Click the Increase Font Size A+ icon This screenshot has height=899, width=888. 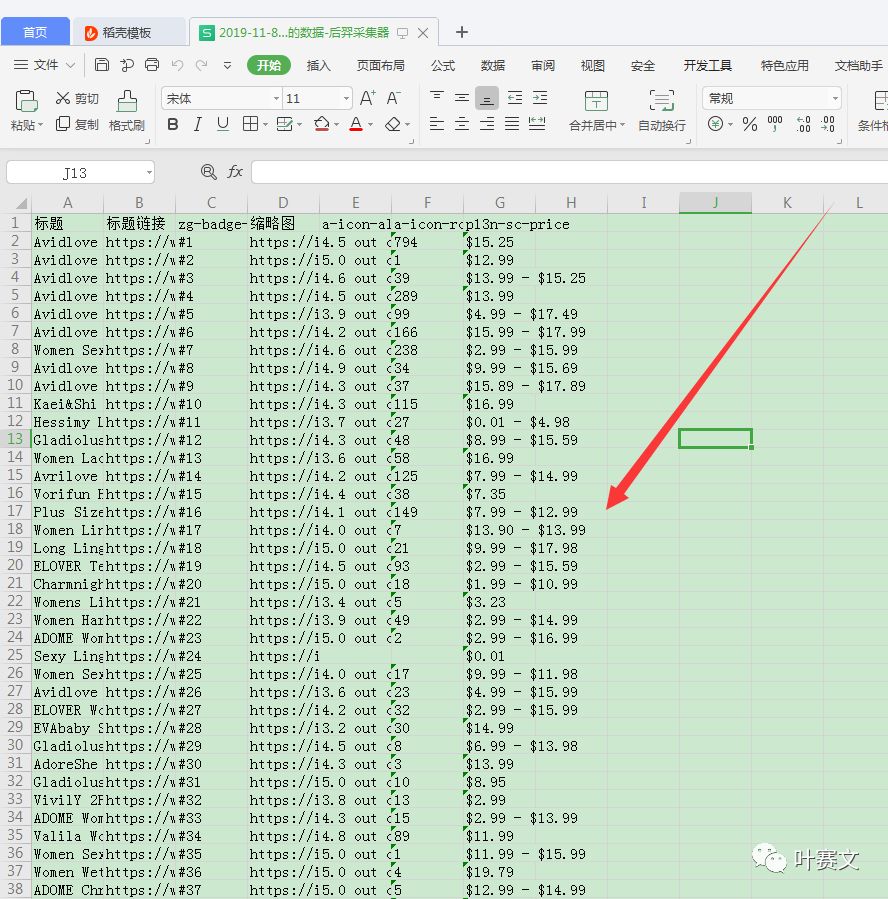point(368,98)
